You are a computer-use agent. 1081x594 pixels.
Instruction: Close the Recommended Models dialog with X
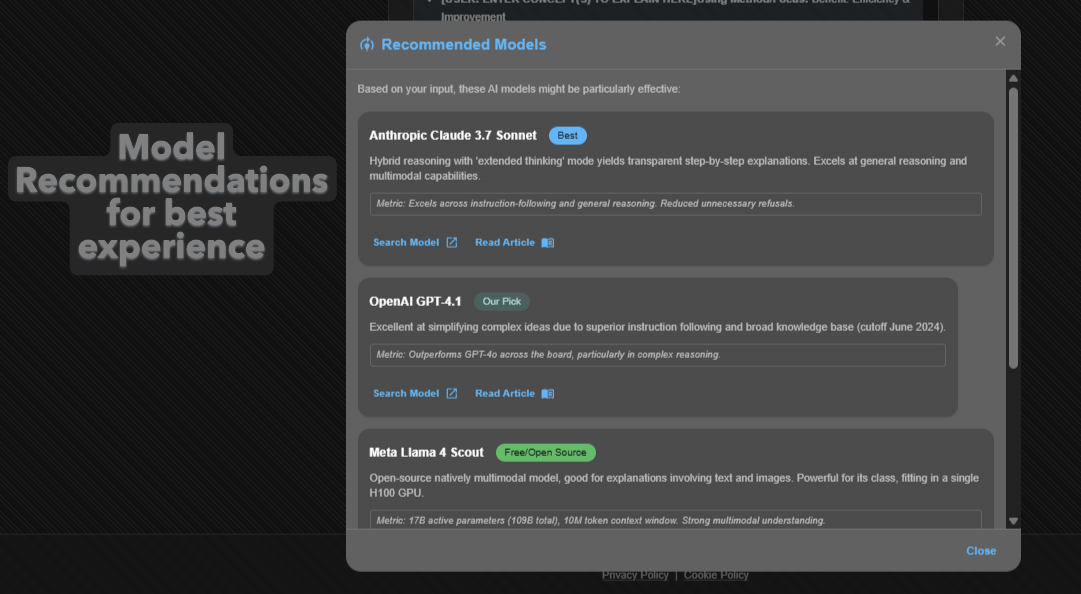tap(1000, 41)
